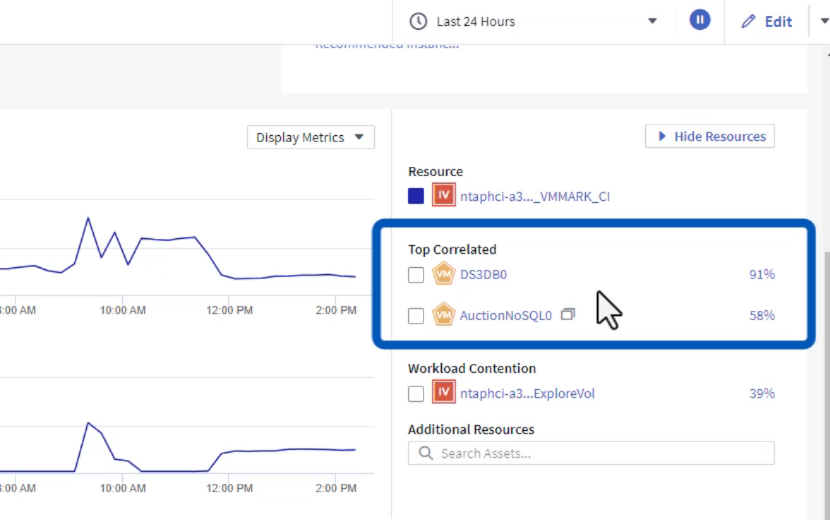Click the AuctionNoSQL0 VM icon

[443, 316]
